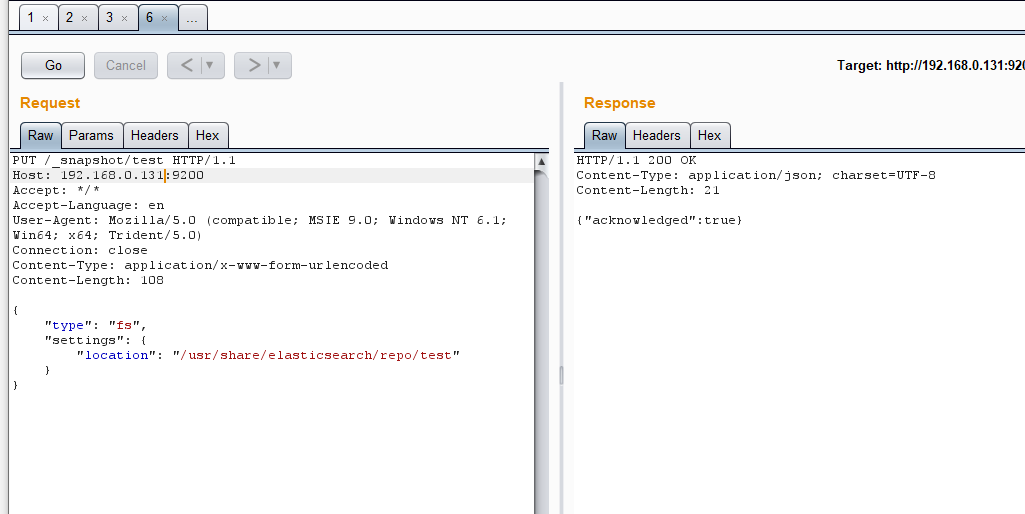Click the "location" repo path value

pos(316,356)
